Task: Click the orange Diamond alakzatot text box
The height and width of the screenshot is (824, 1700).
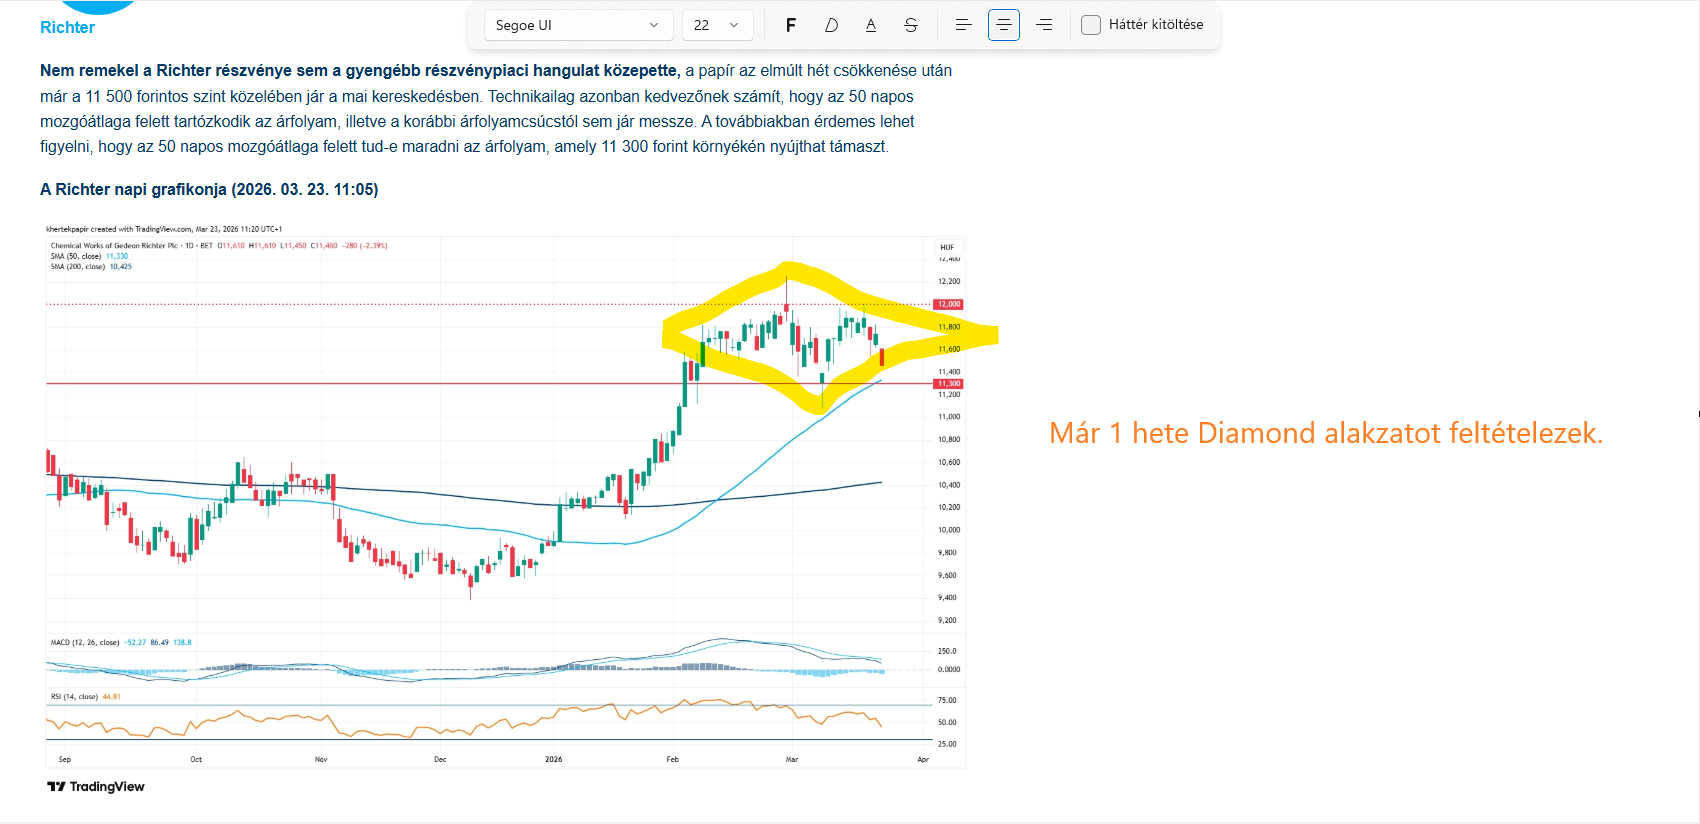Action: coord(1325,433)
